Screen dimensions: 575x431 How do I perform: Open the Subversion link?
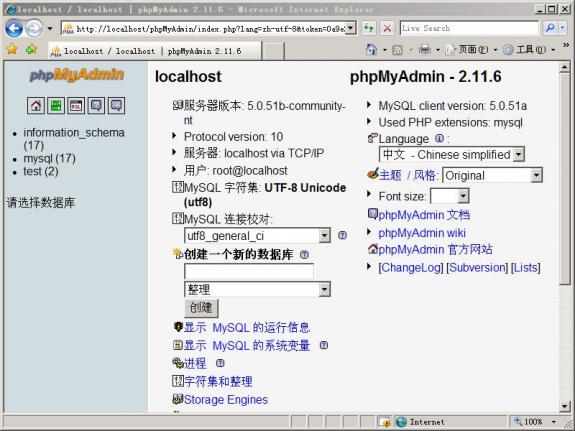[477, 267]
